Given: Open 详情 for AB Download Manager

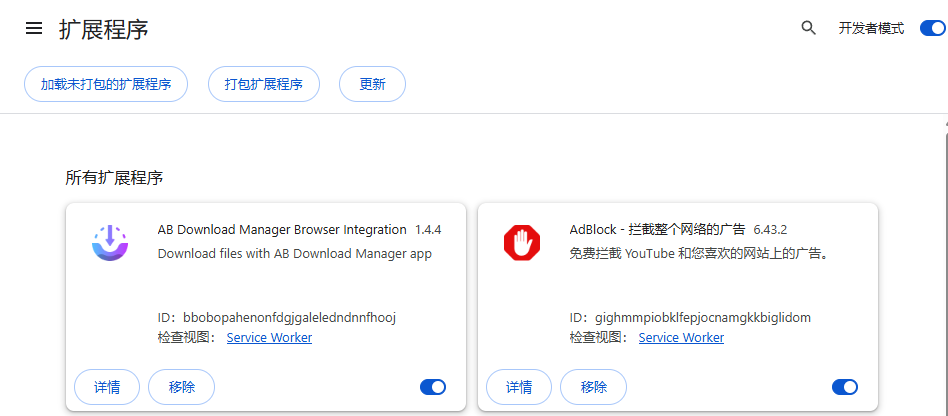Looking at the screenshot, I should click(107, 387).
